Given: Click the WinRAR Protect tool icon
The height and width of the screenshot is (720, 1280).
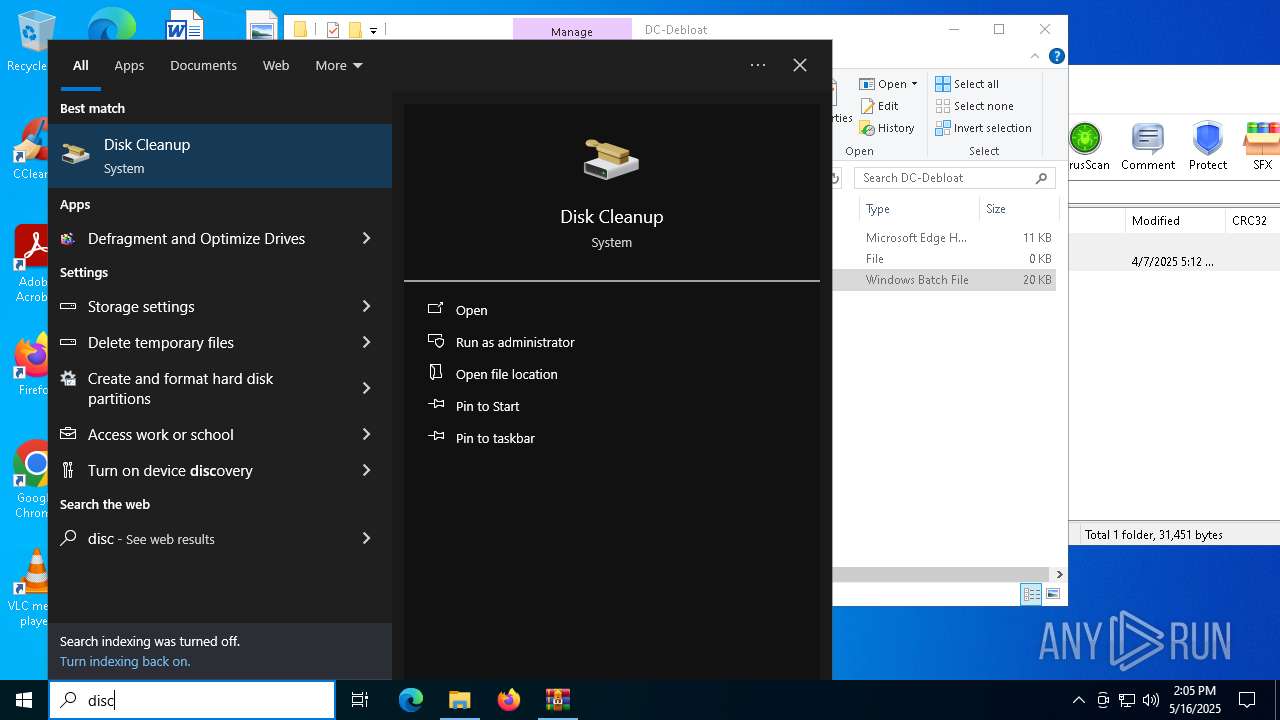Looking at the screenshot, I should [x=1208, y=147].
